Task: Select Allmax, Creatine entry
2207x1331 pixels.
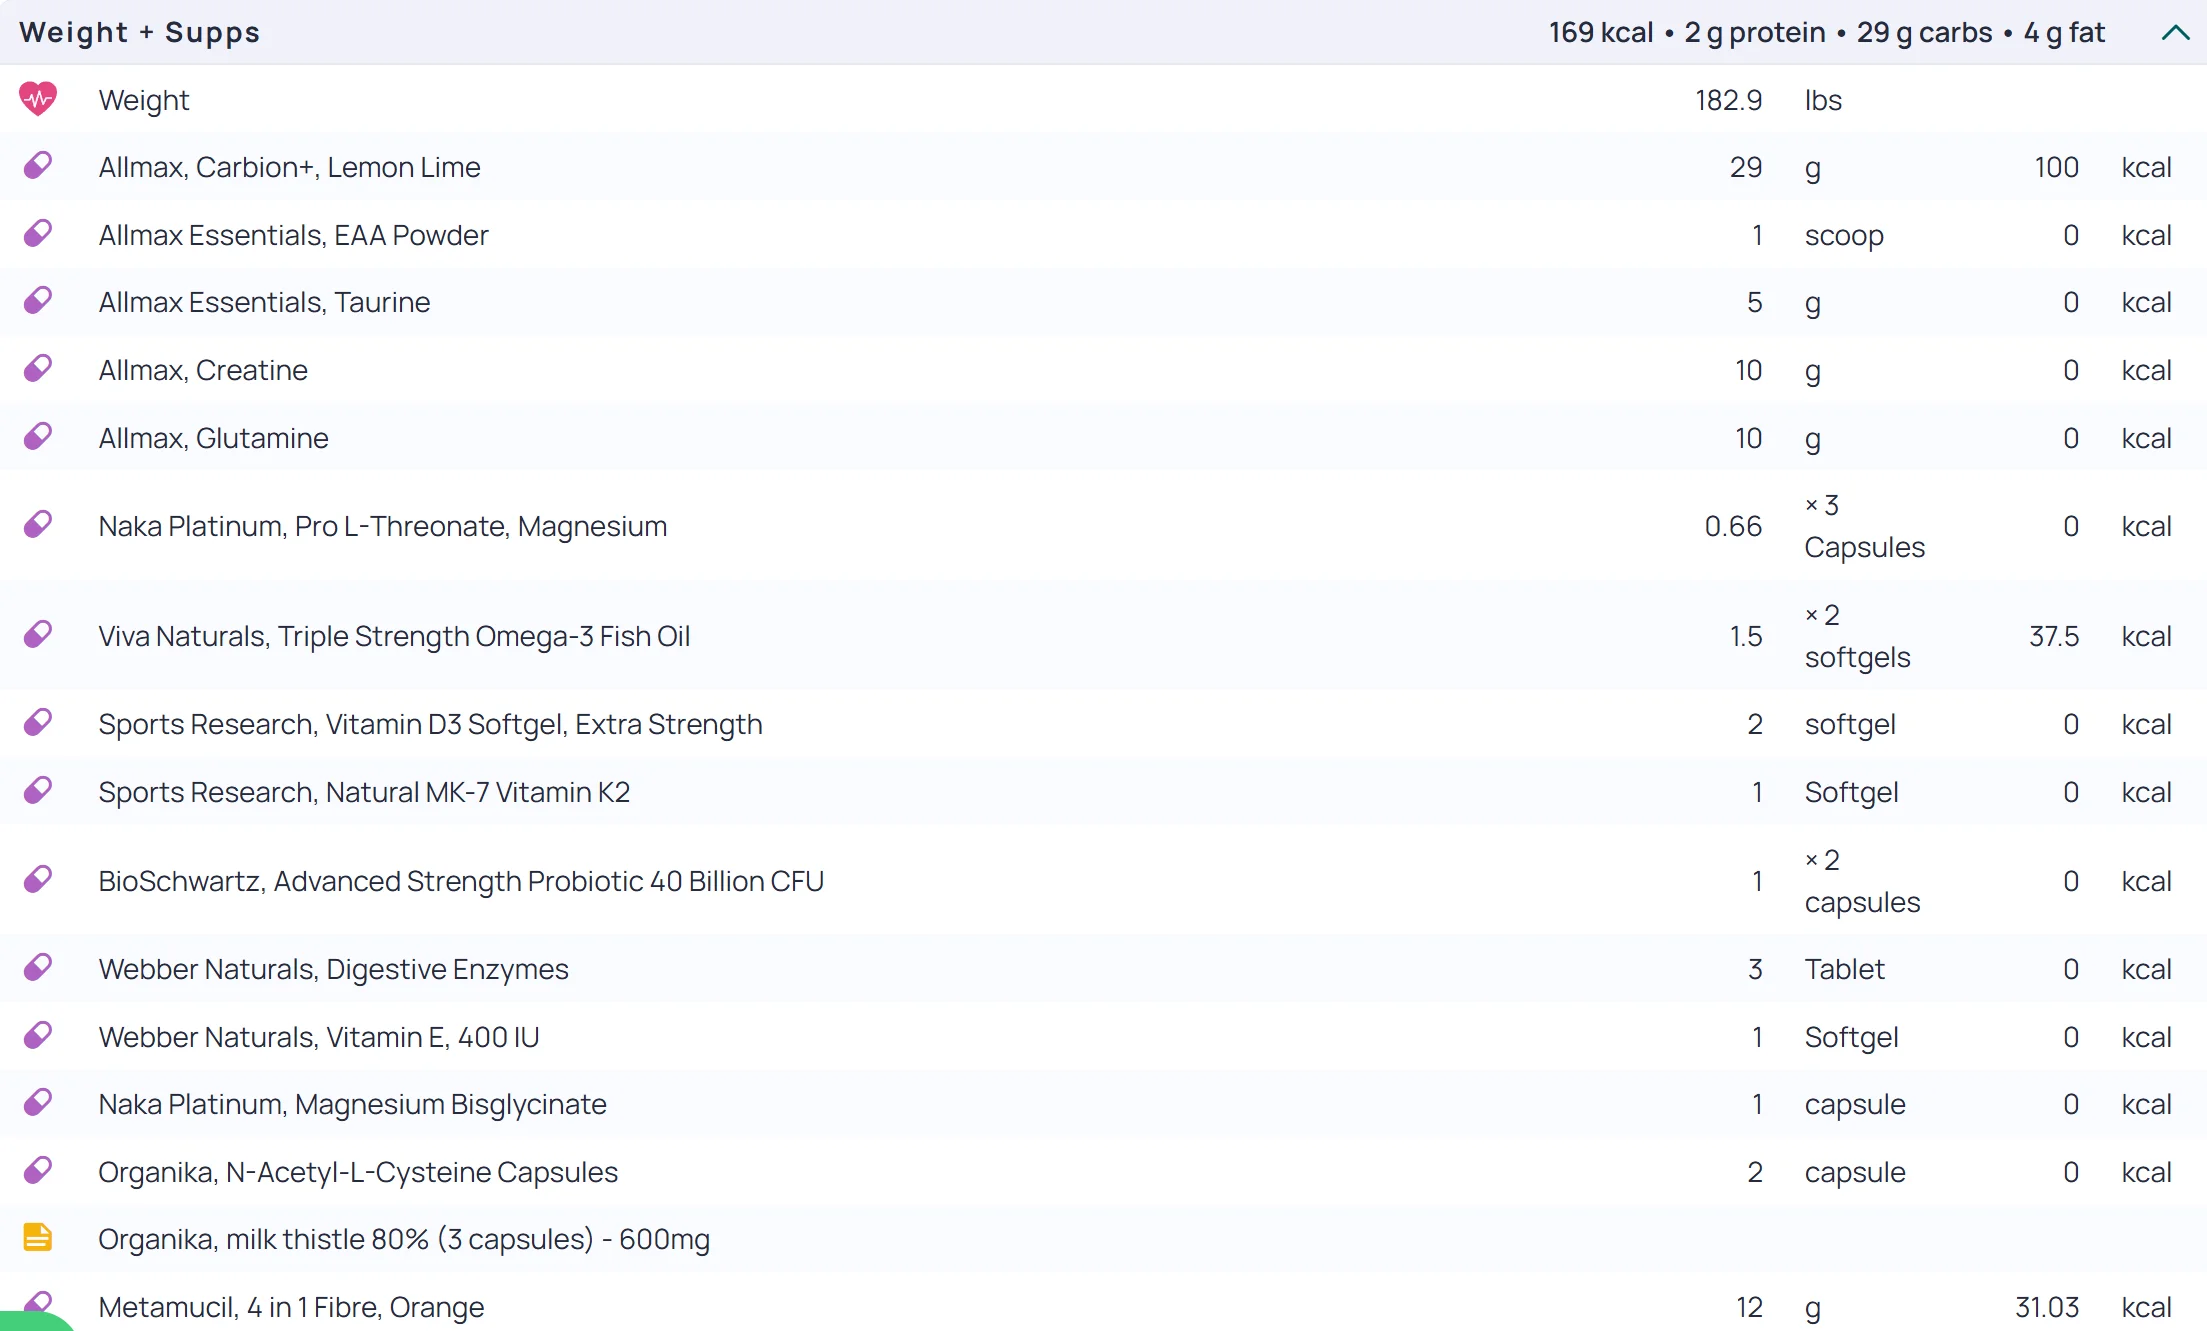Action: [x=203, y=370]
